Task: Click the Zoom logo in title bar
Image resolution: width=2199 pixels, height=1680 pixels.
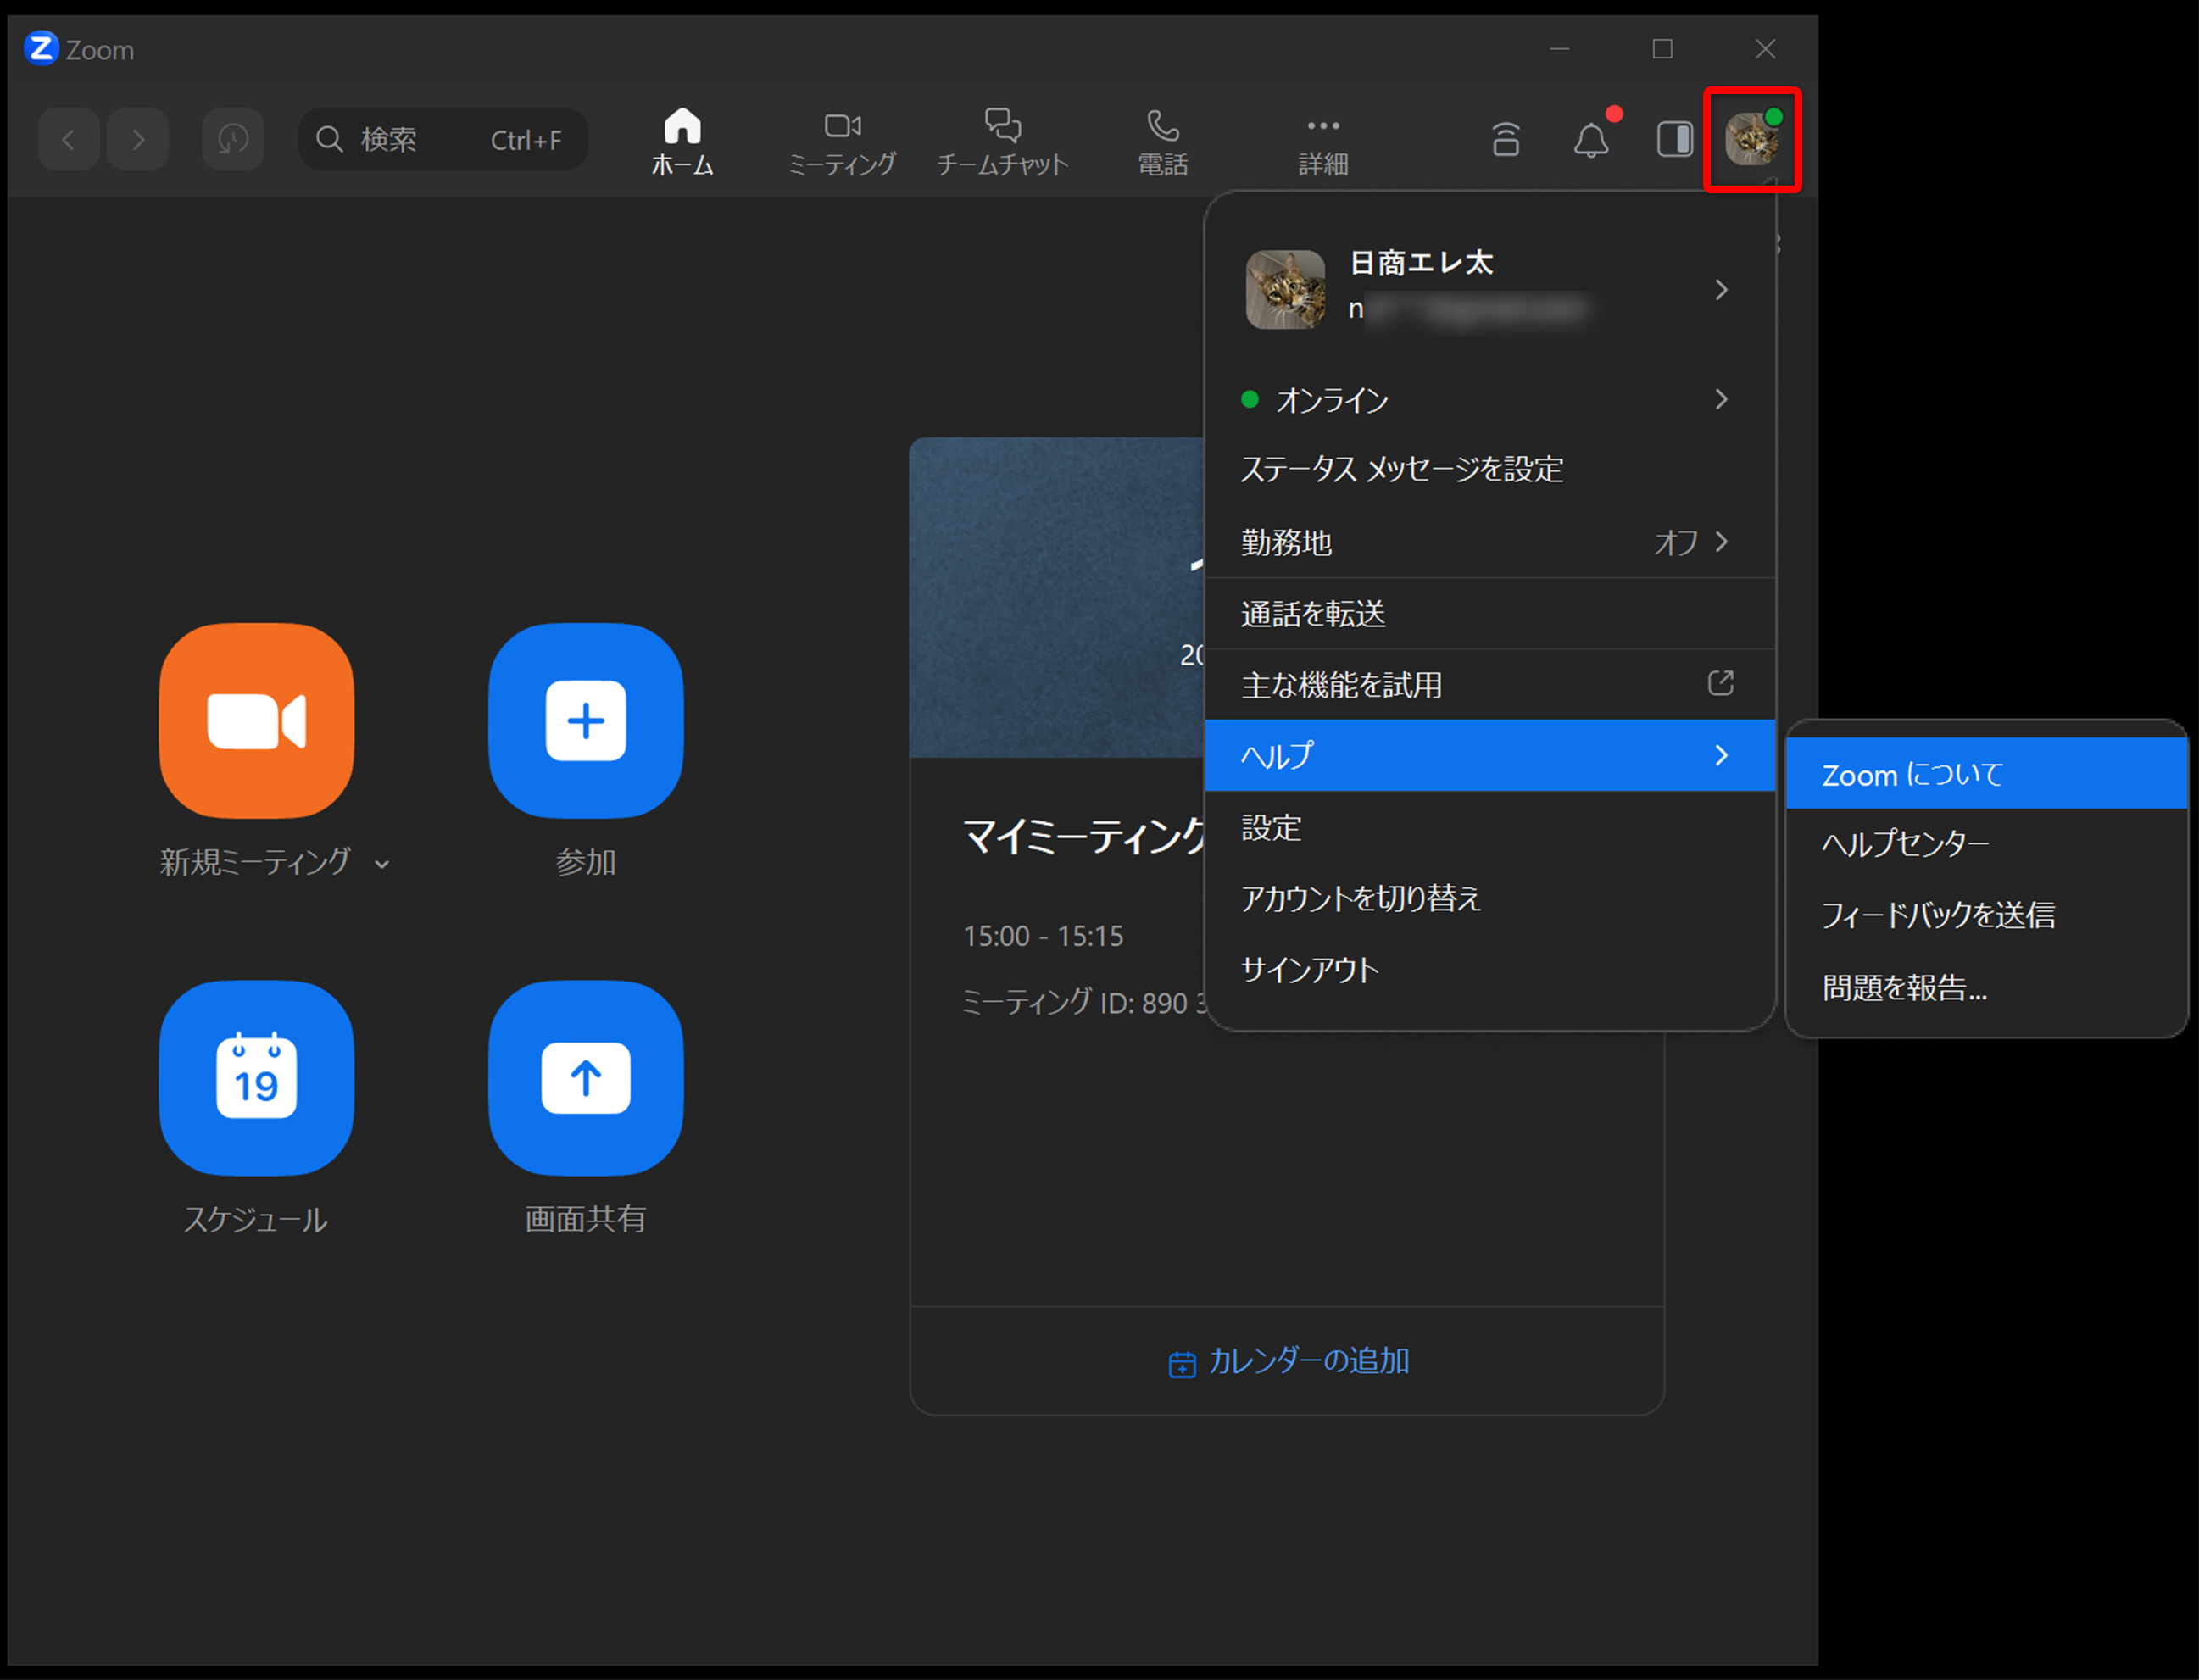Action: pos(41,49)
